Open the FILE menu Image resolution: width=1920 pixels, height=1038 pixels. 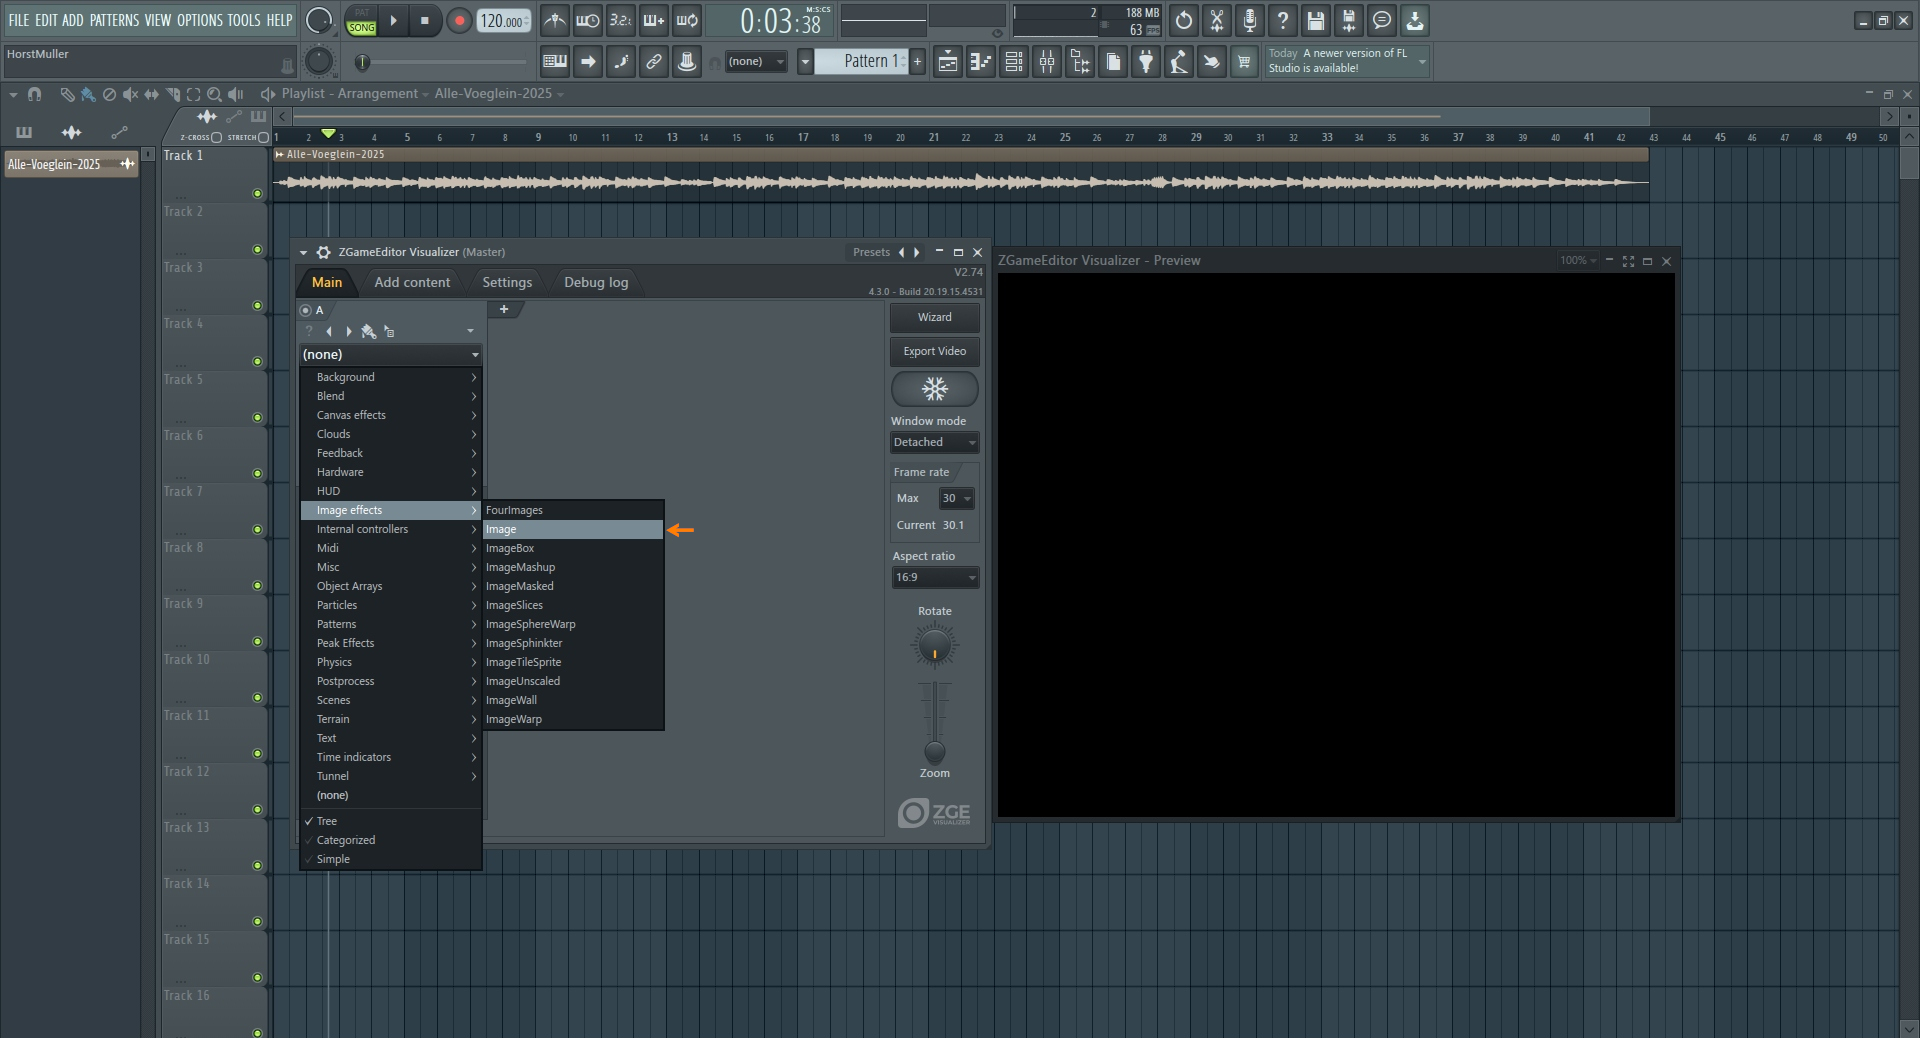click(19, 20)
